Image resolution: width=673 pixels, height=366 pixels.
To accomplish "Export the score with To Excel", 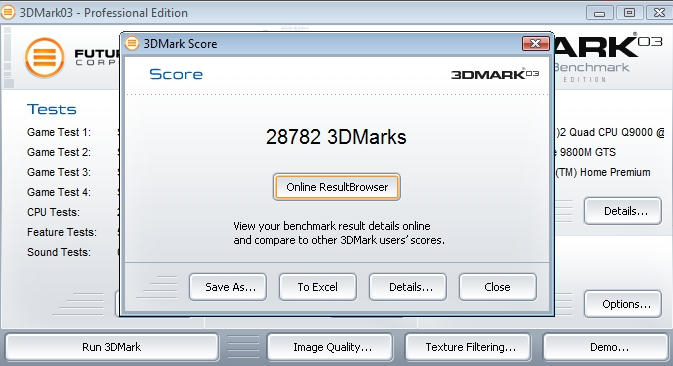I will click(318, 287).
